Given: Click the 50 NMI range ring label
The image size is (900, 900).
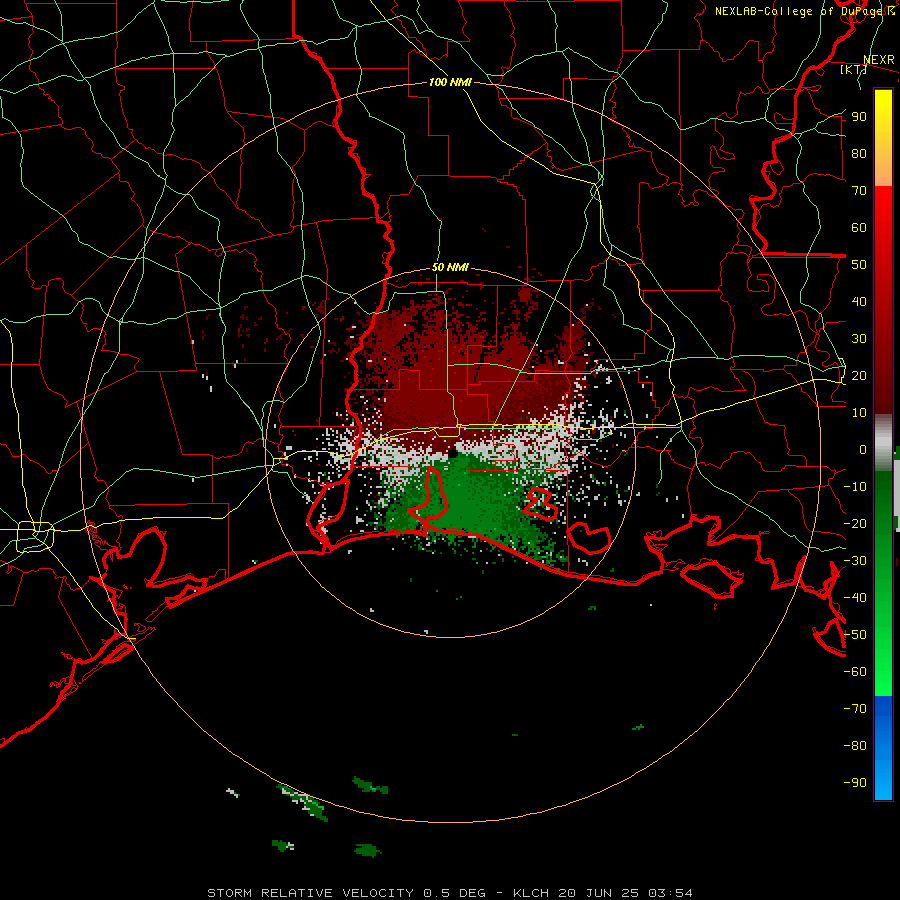Looking at the screenshot, I should pos(450,267).
